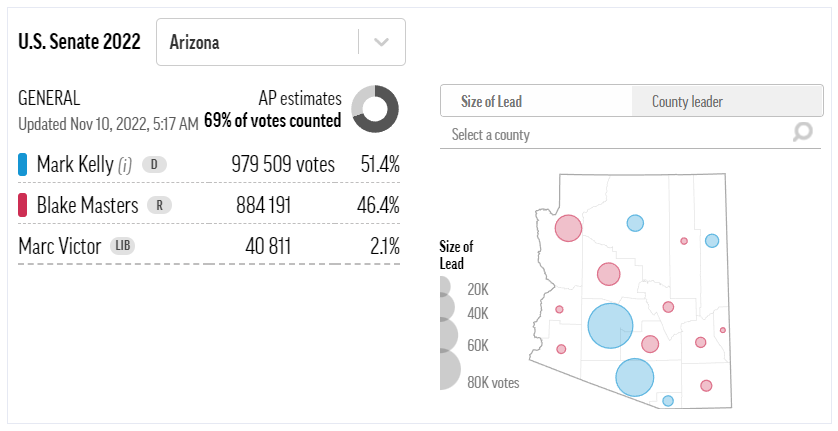Switch map to County leader view

(687, 101)
